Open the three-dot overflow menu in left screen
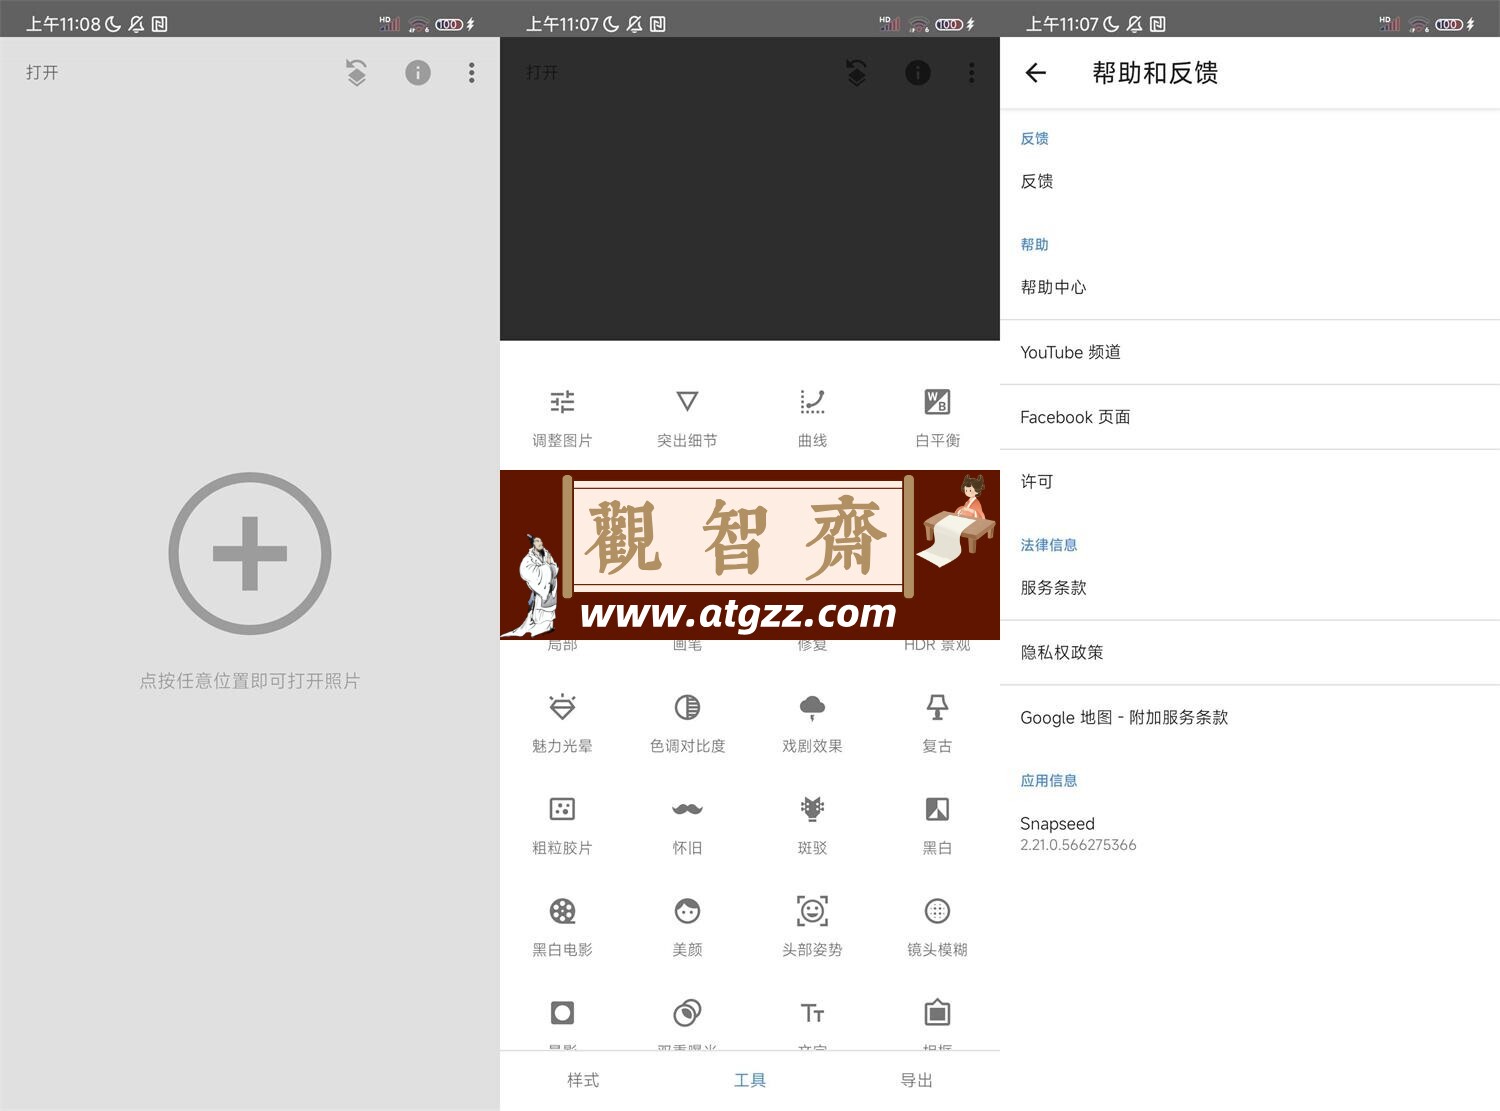Screen dimensions: 1500x1111 (472, 72)
